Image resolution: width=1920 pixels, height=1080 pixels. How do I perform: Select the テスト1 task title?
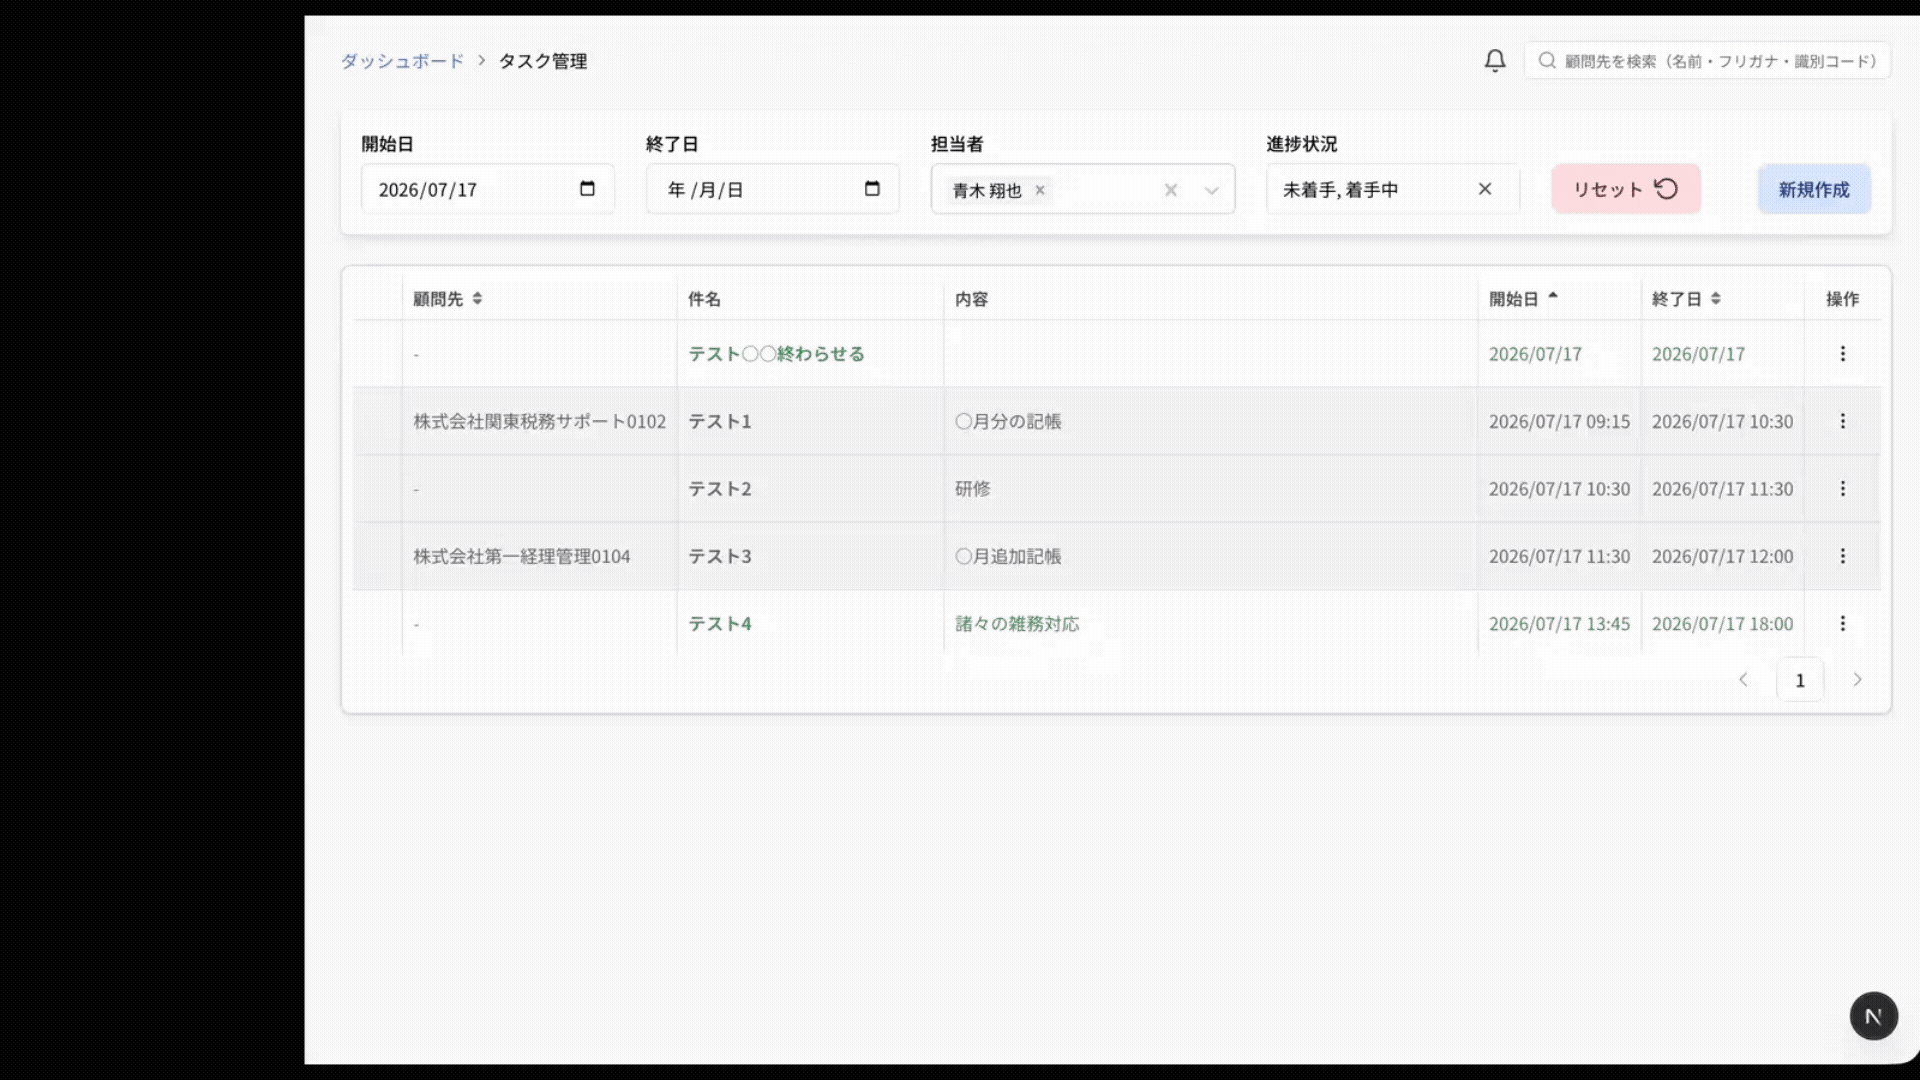click(720, 422)
